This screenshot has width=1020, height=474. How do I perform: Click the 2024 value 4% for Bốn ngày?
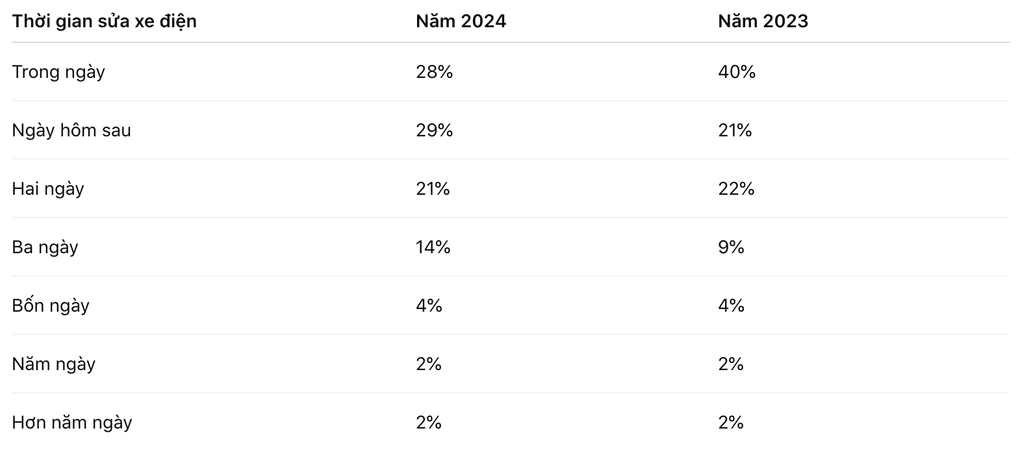pos(429,306)
